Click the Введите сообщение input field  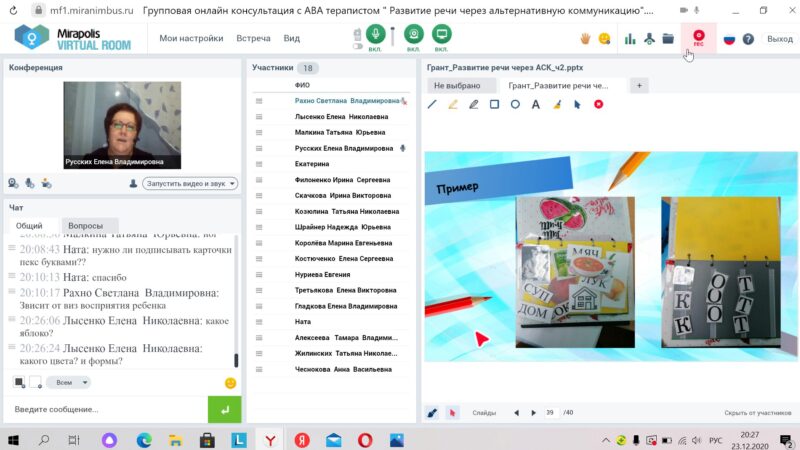[x=106, y=409]
